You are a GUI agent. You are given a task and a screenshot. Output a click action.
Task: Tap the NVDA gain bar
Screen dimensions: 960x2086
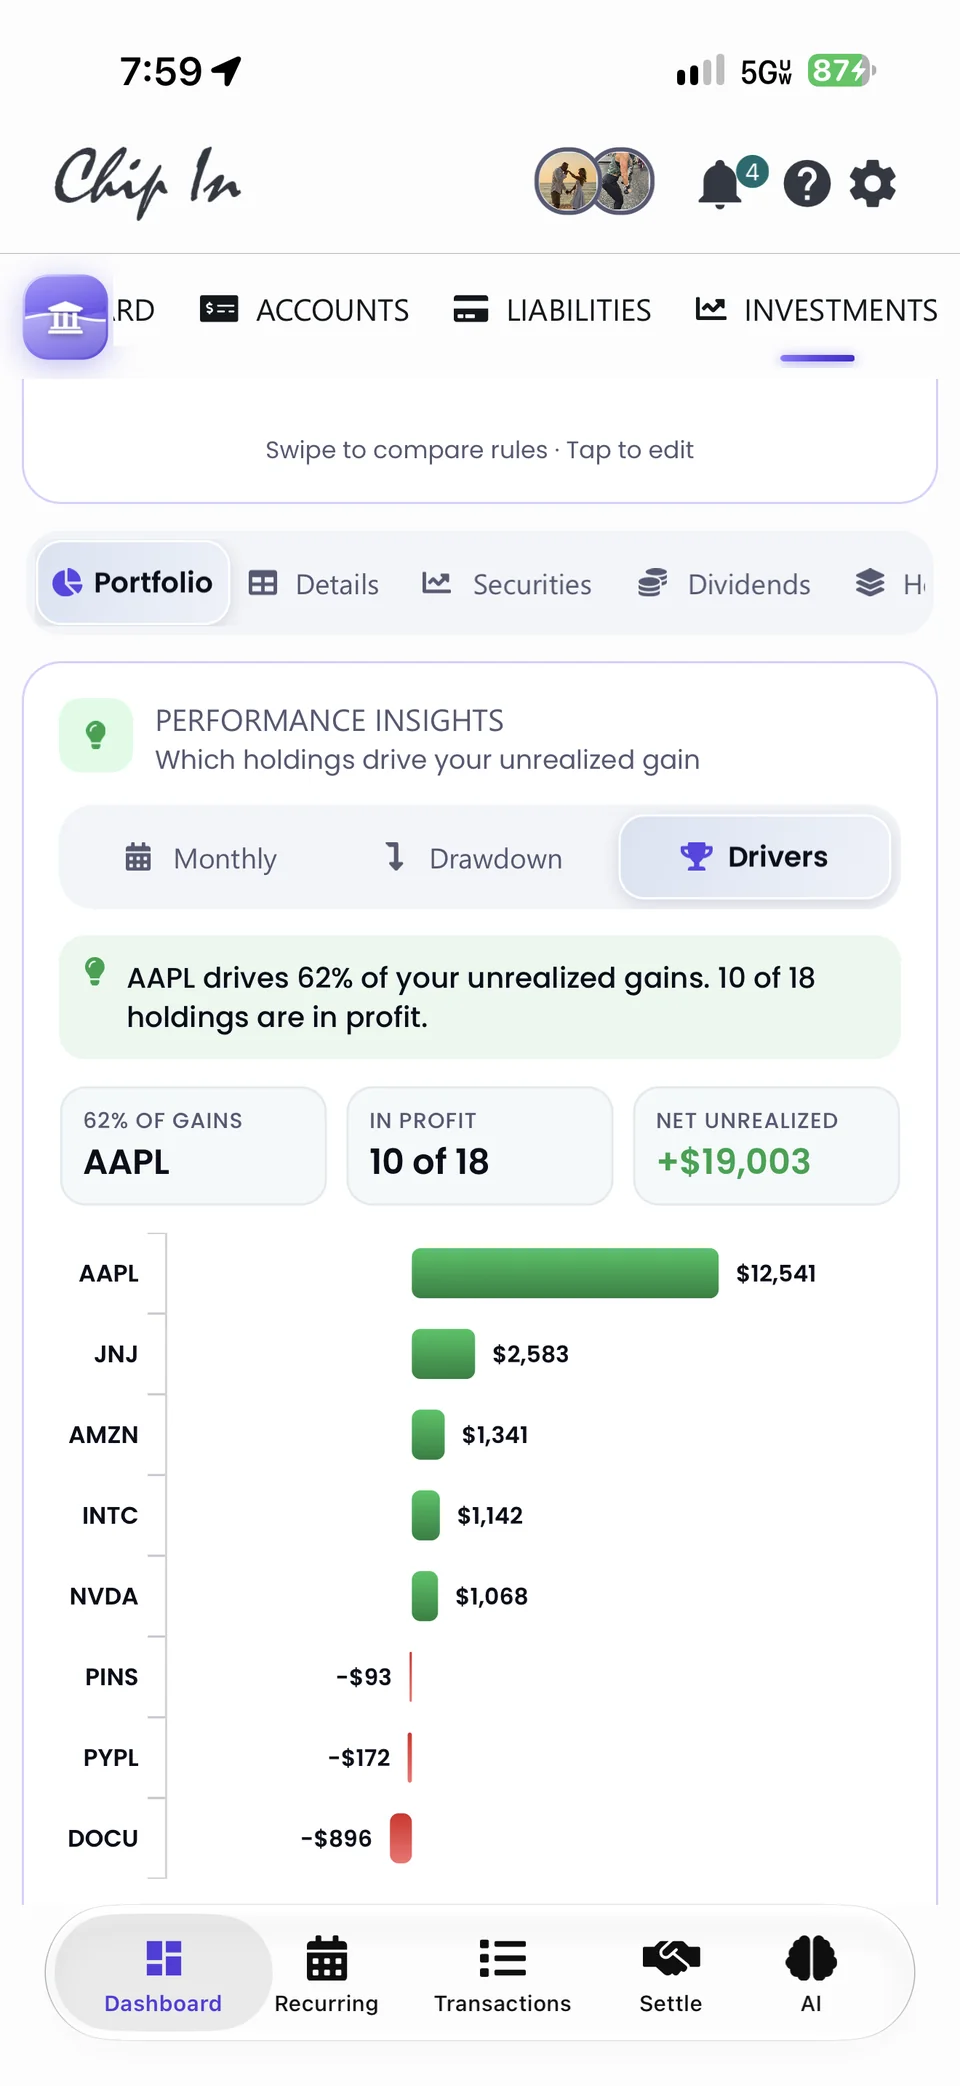point(425,1596)
